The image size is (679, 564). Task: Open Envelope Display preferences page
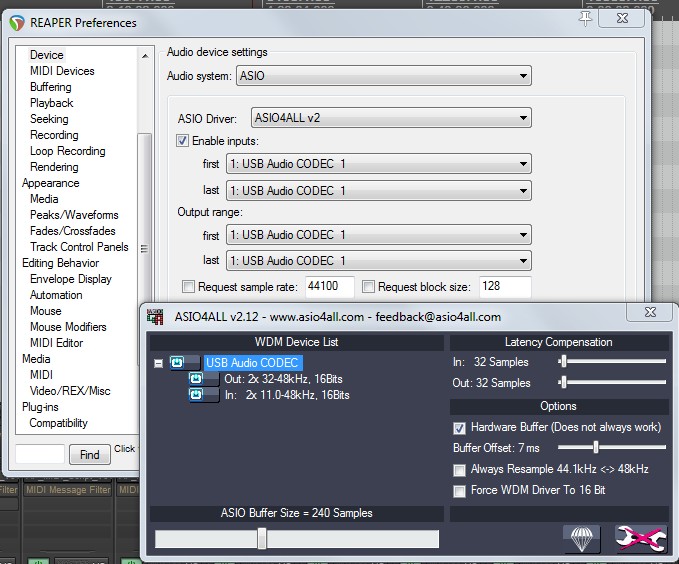click(x=71, y=279)
